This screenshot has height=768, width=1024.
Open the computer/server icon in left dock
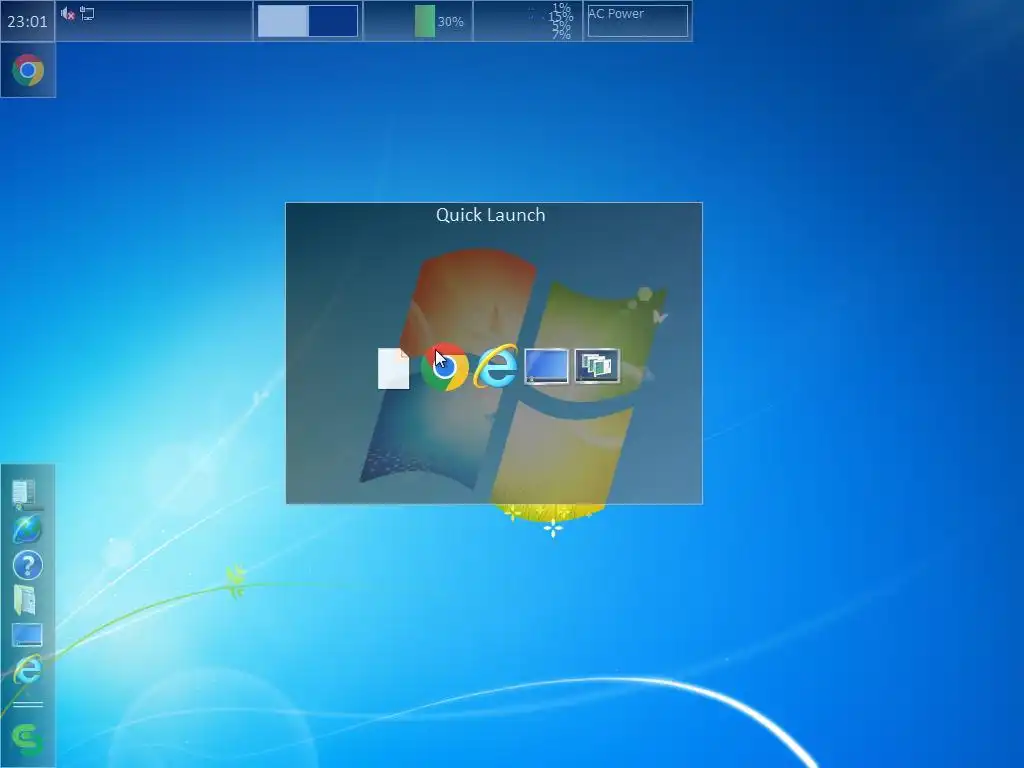(x=26, y=495)
